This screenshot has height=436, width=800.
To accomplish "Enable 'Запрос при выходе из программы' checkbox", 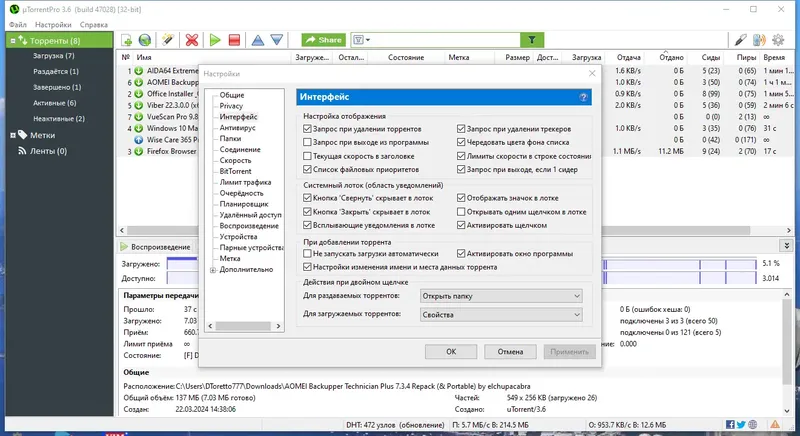I will (307, 142).
